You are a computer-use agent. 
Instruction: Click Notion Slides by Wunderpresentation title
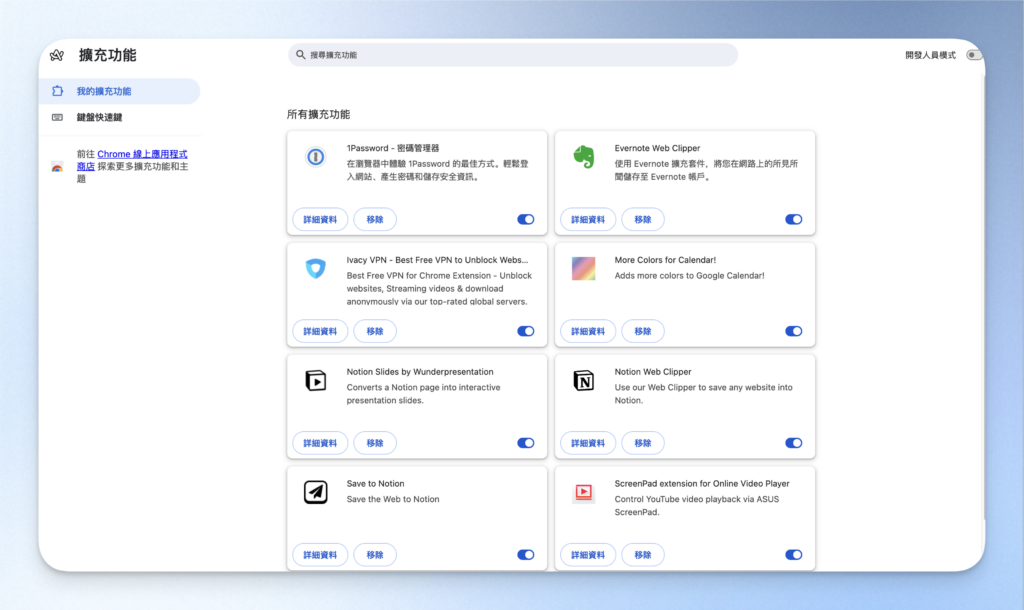tap(420, 372)
